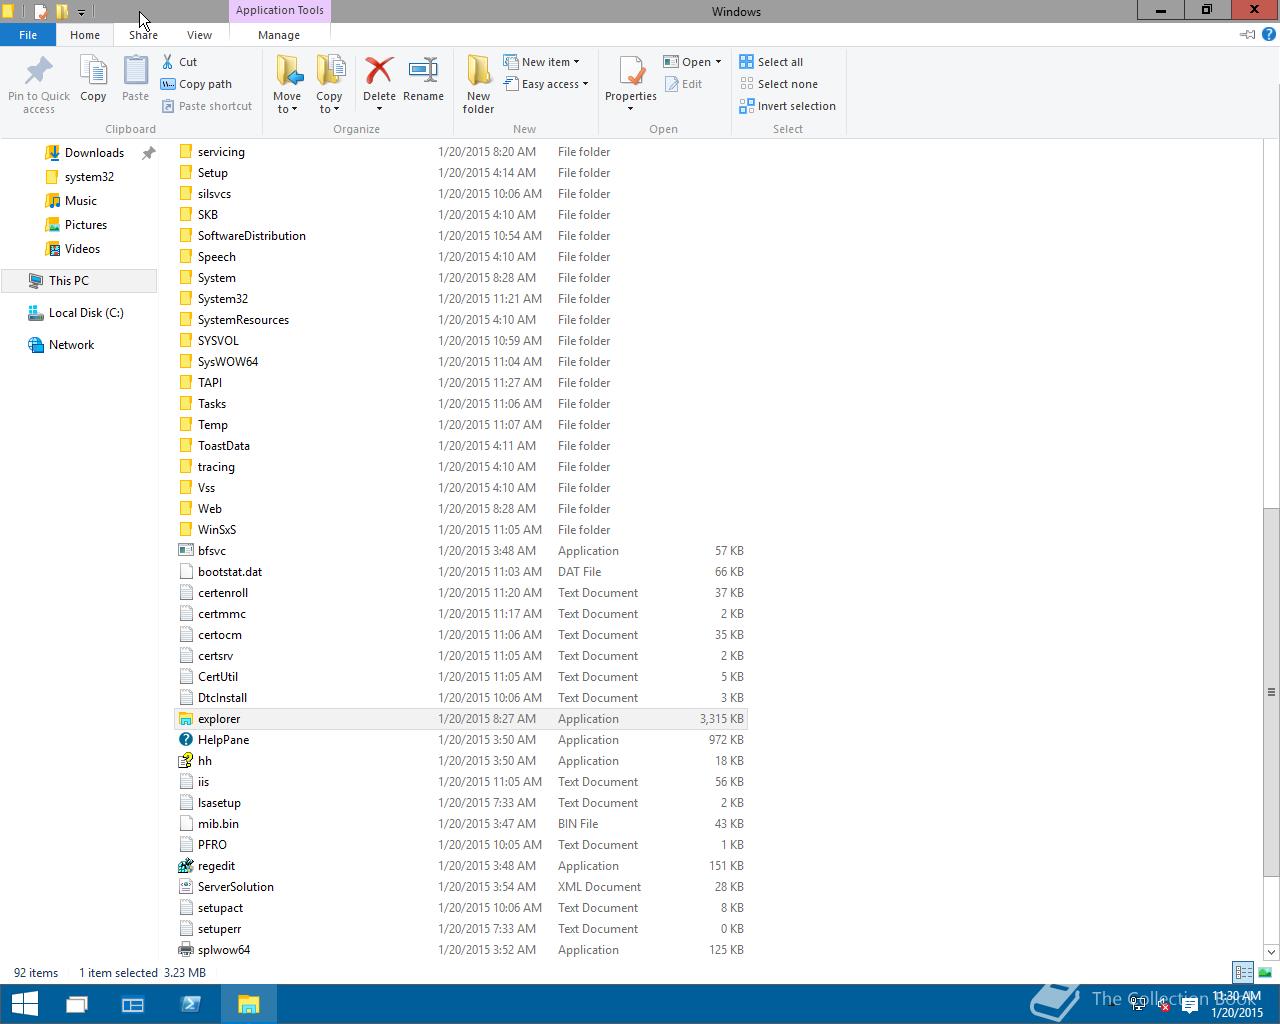Click the network tray icon
The width and height of the screenshot is (1280, 1024).
click(x=1138, y=1006)
